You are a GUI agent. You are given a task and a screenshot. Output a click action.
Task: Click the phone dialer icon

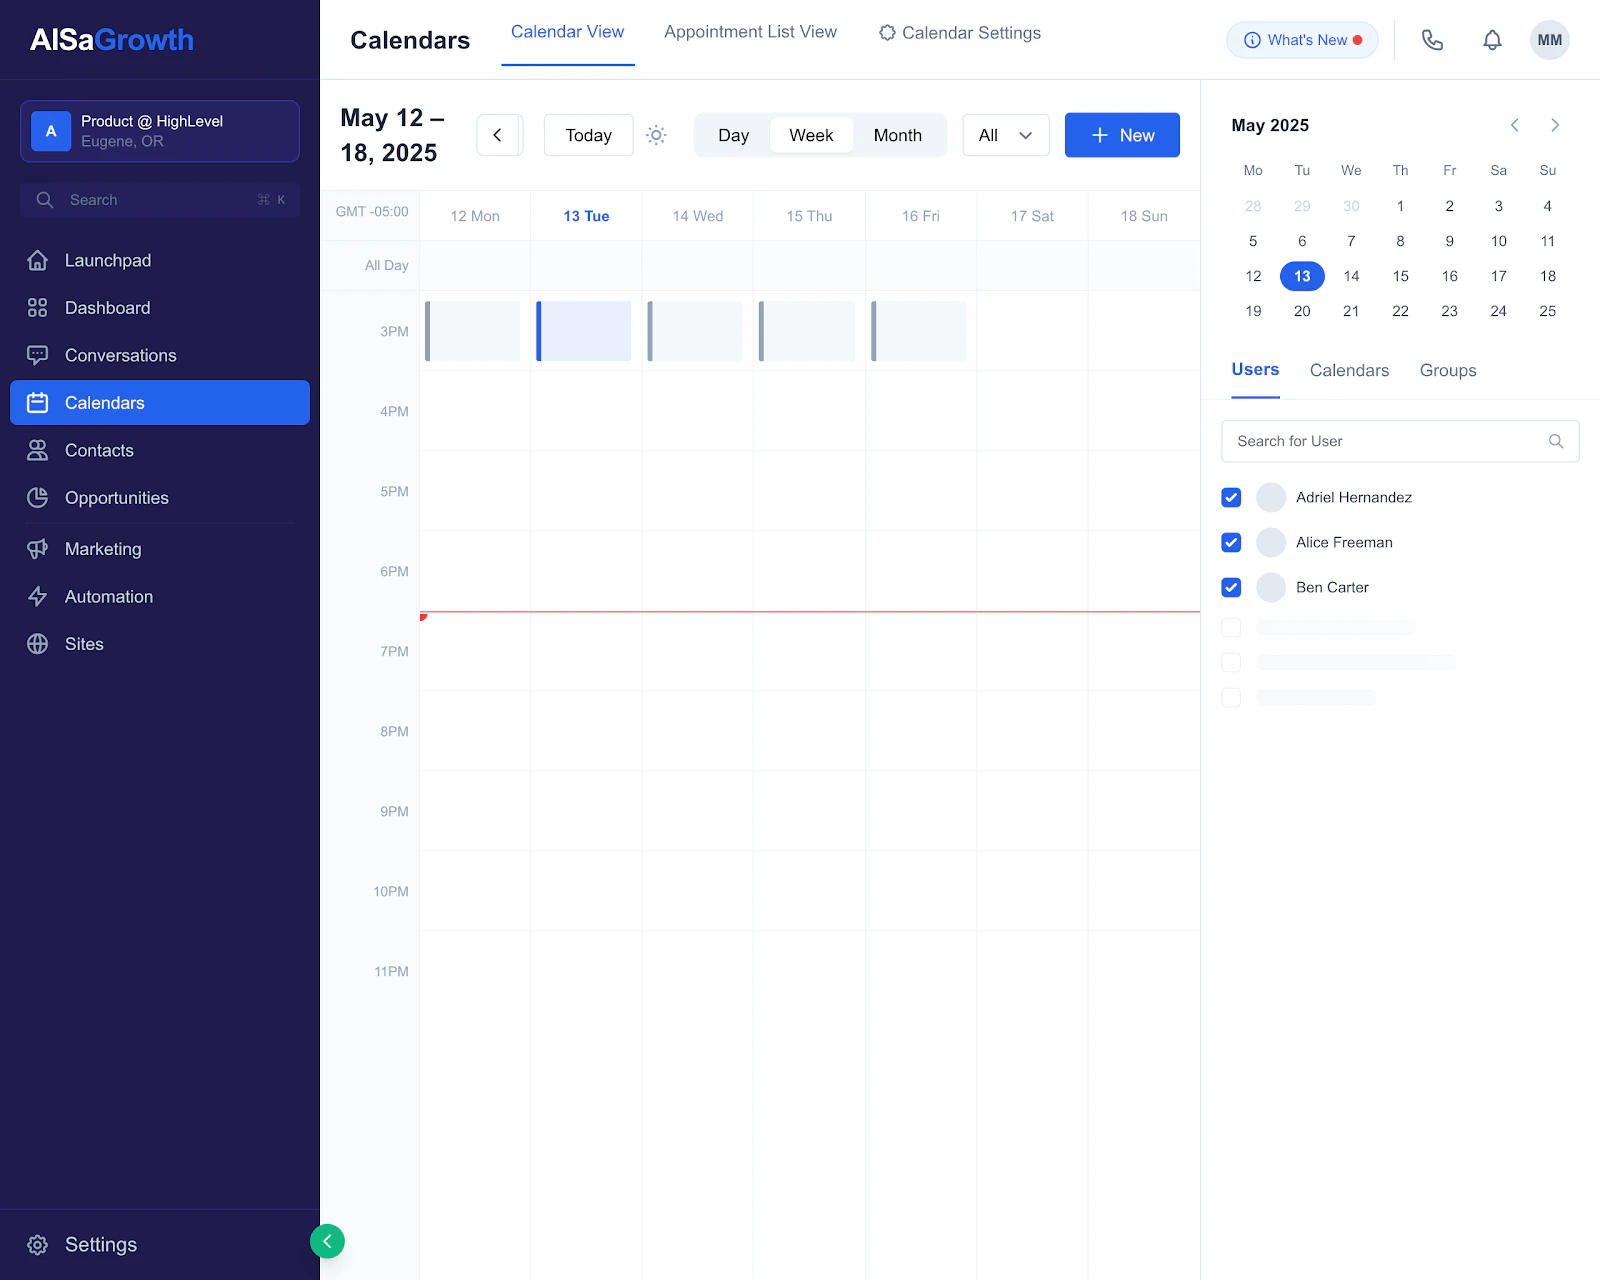click(x=1432, y=40)
